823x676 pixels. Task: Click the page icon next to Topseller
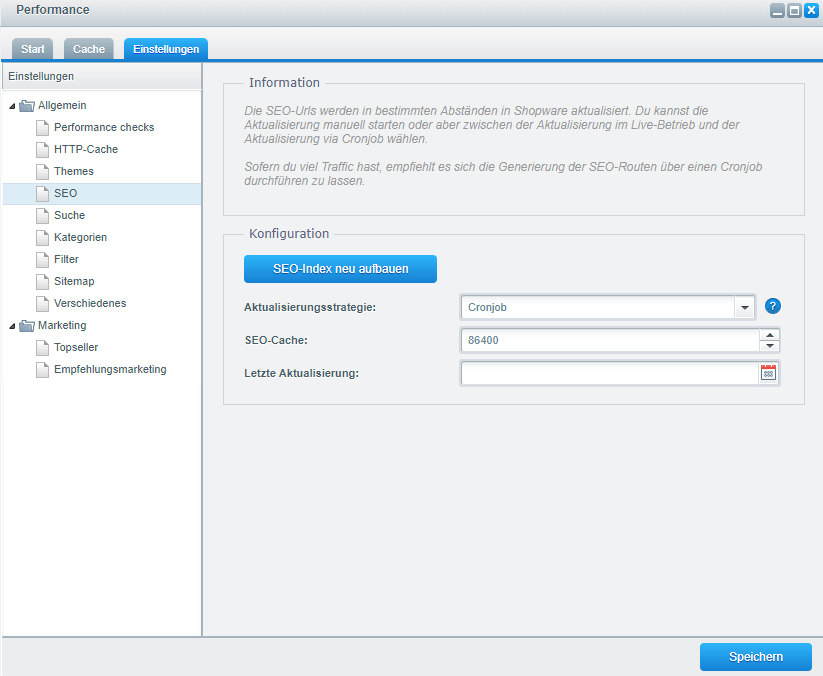42,347
